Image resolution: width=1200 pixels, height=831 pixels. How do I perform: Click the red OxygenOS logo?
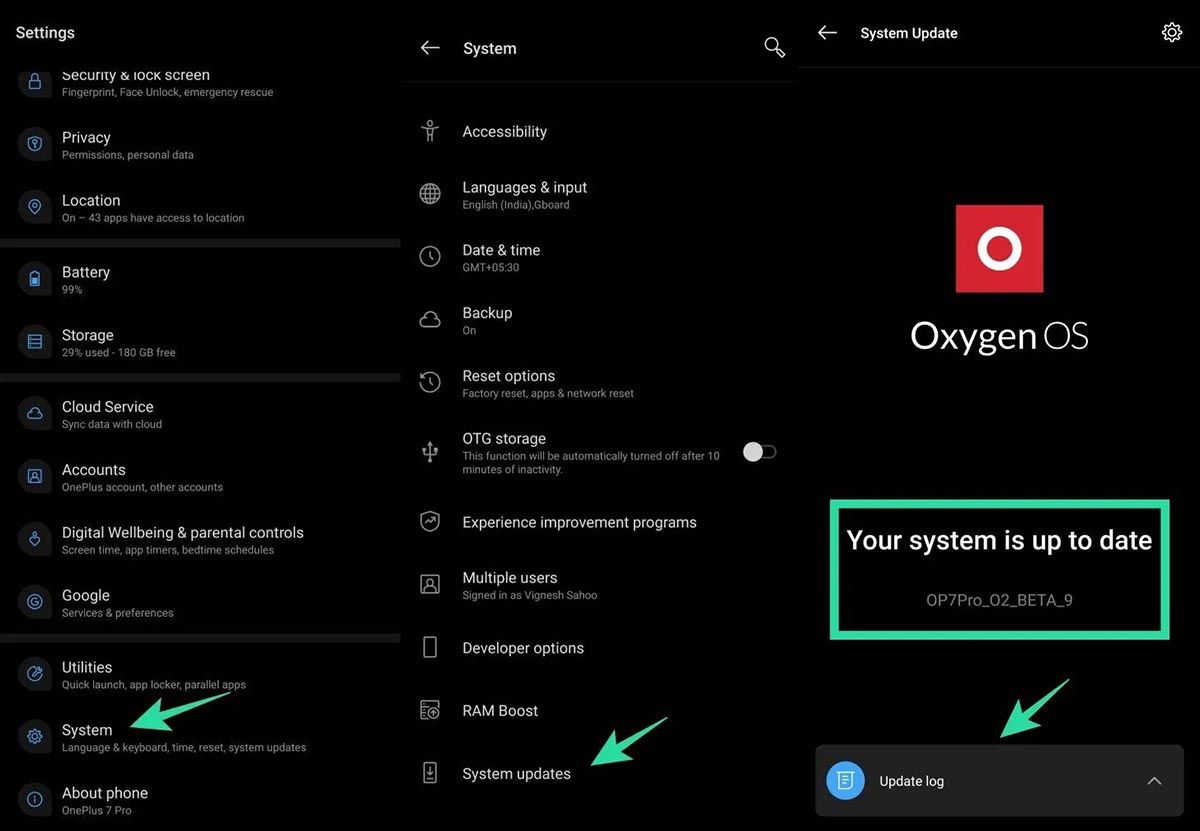tap(999, 249)
